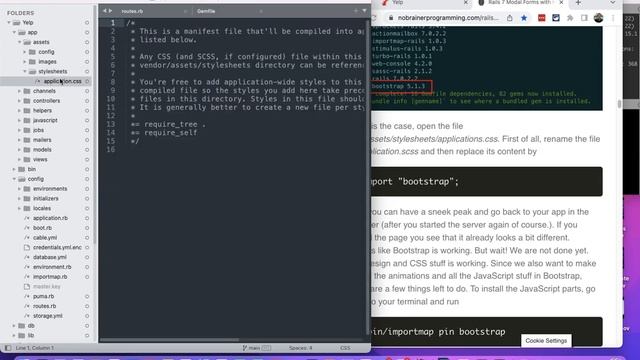Open environment.rb in the sidebar
The height and width of the screenshot is (360, 640).
(x=52, y=267)
